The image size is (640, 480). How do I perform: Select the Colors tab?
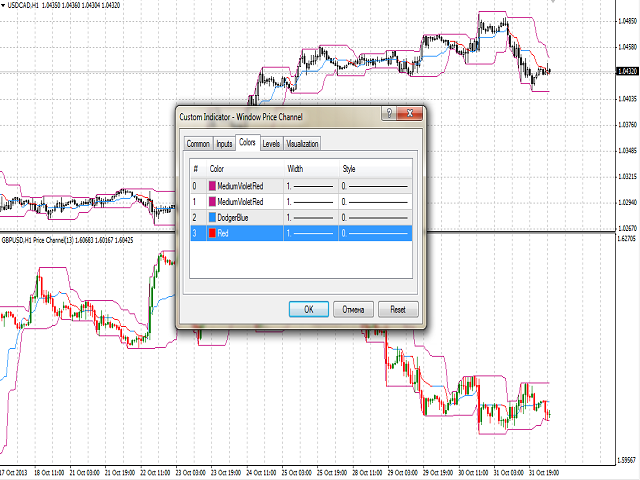(247, 142)
